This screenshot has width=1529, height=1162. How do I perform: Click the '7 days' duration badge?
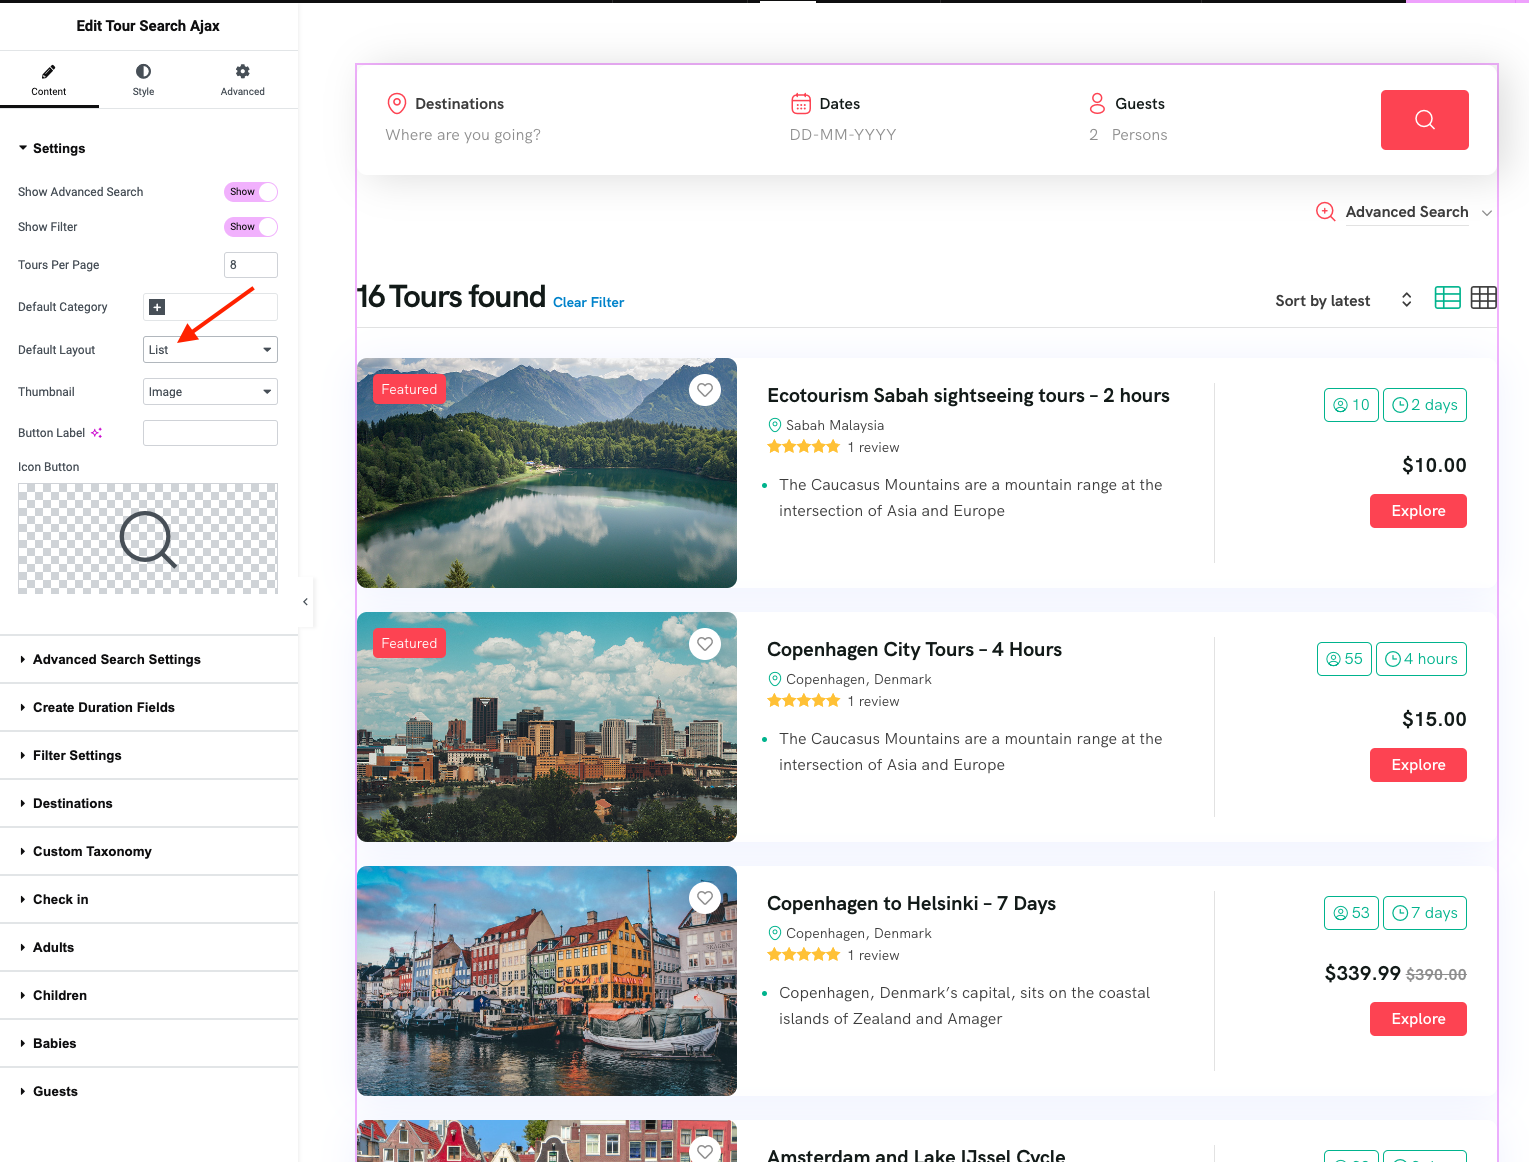pos(1425,913)
